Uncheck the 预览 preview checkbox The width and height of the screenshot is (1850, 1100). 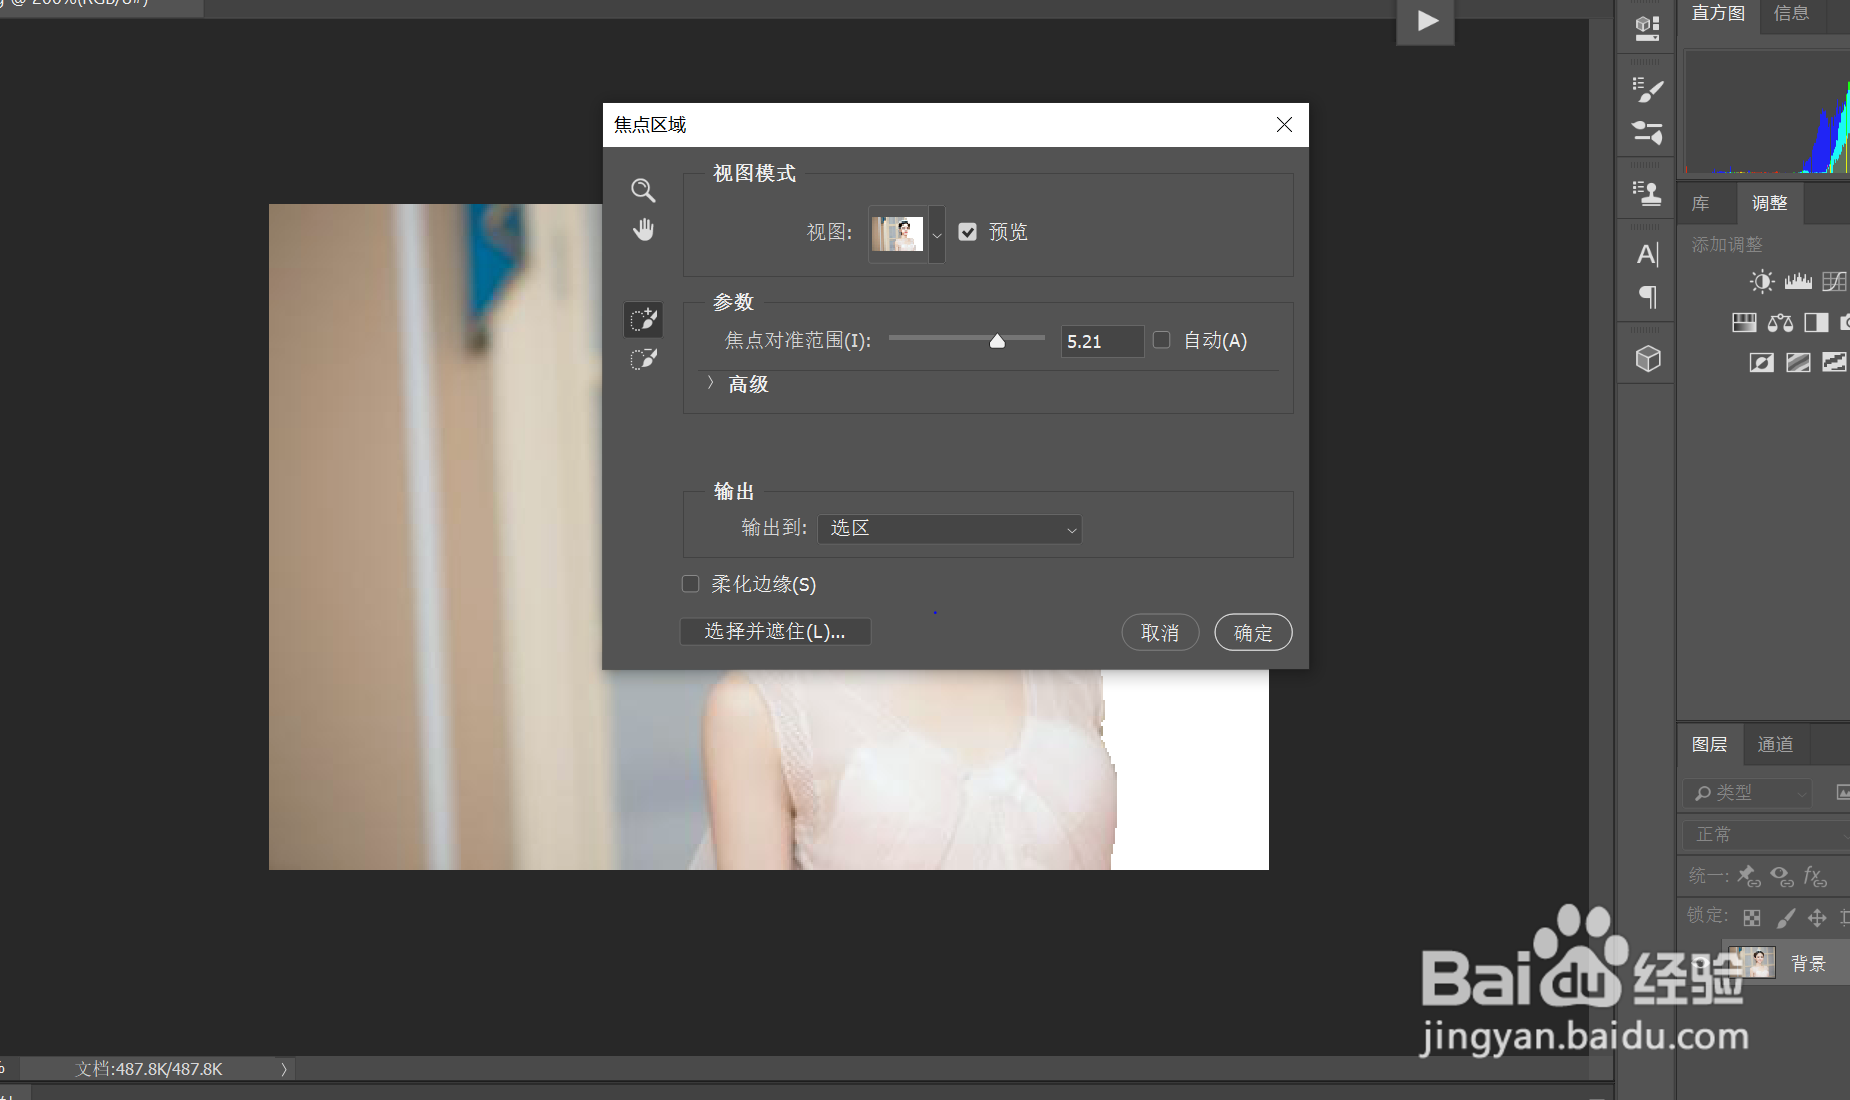click(967, 232)
